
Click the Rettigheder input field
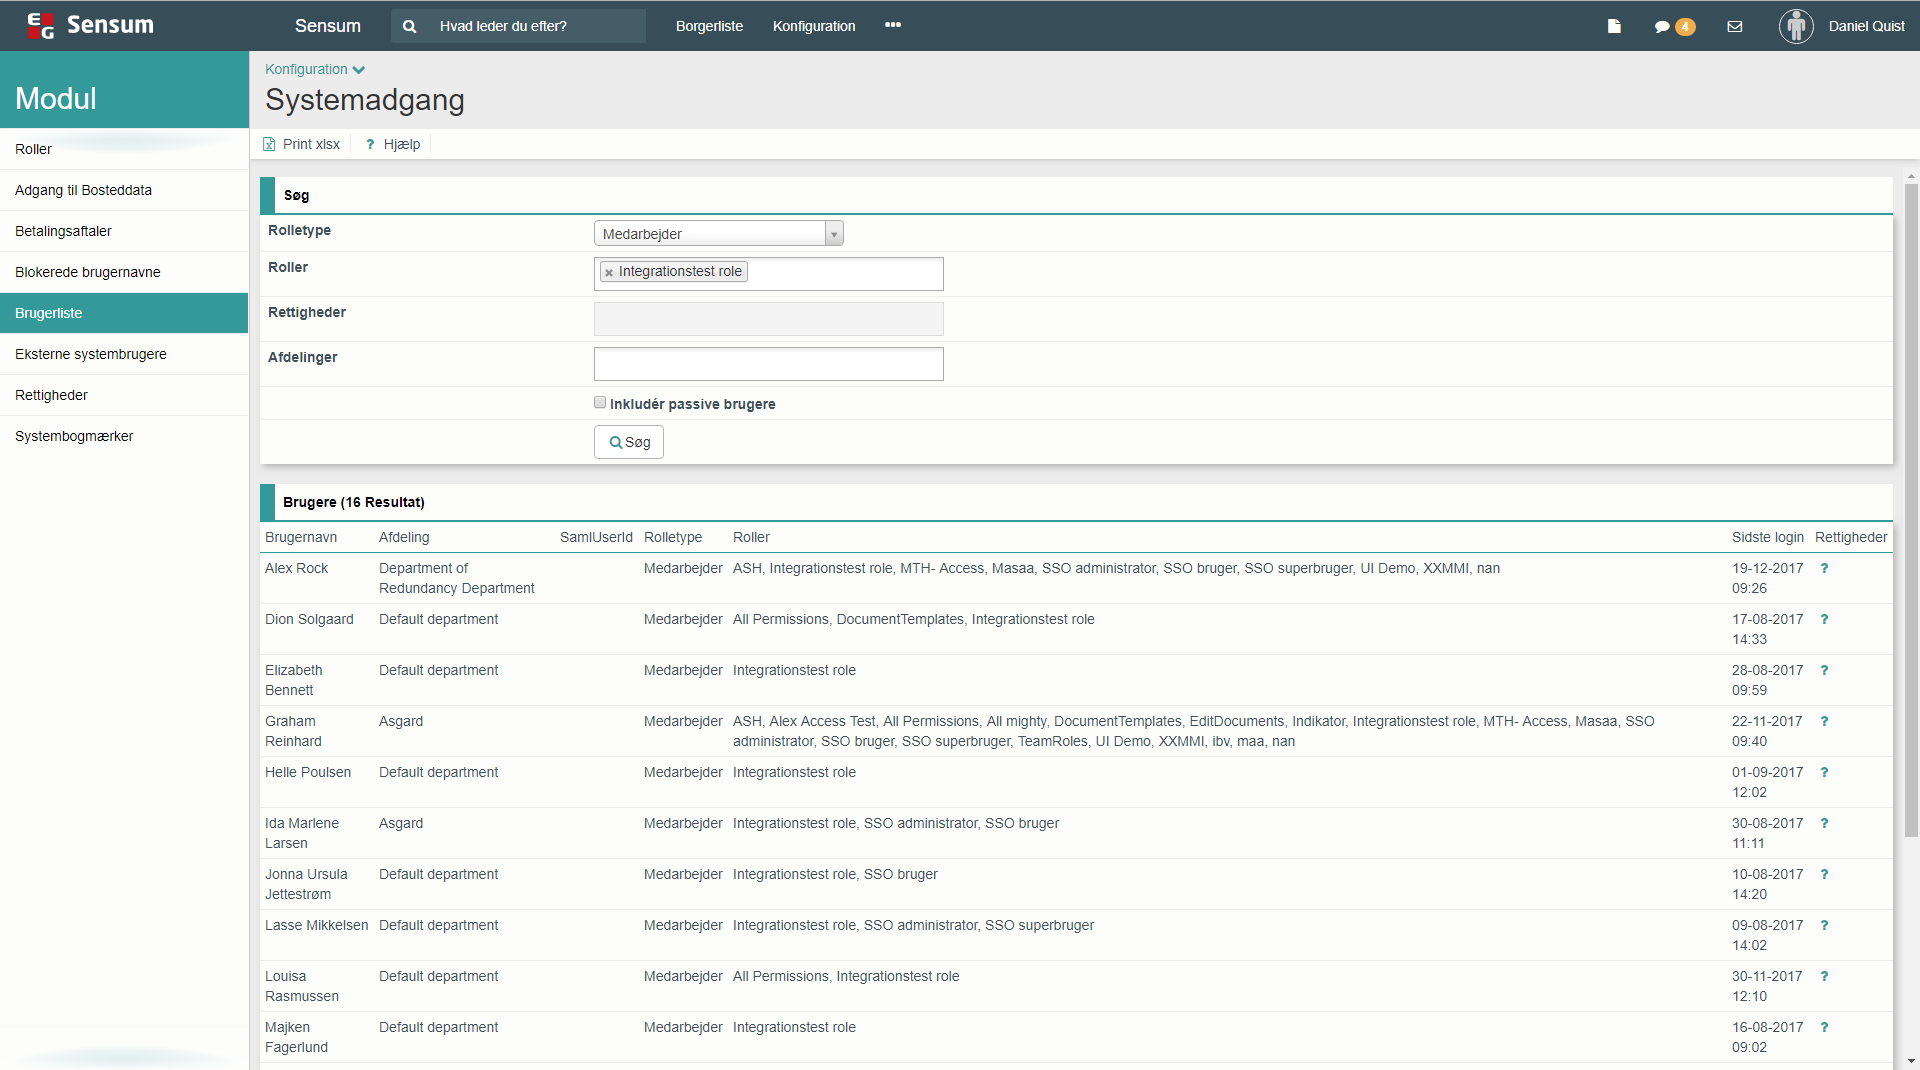click(x=769, y=319)
